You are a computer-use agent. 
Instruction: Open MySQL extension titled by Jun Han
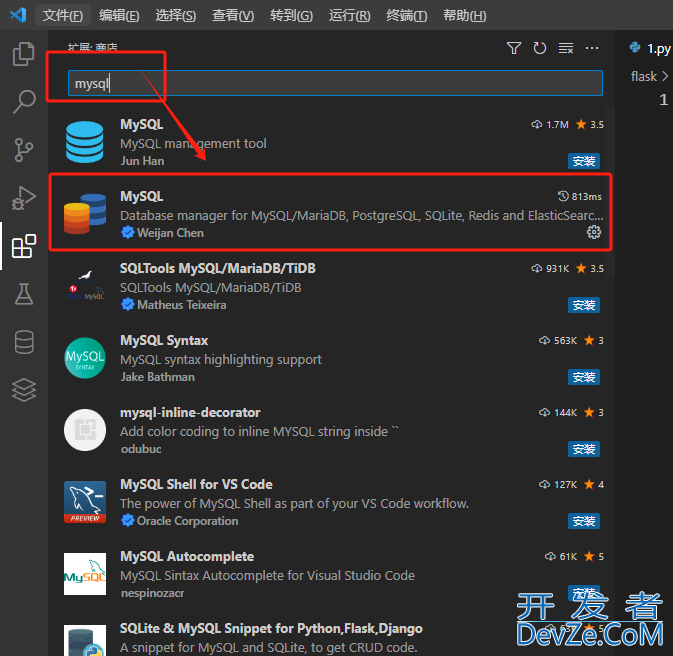[x=142, y=125]
